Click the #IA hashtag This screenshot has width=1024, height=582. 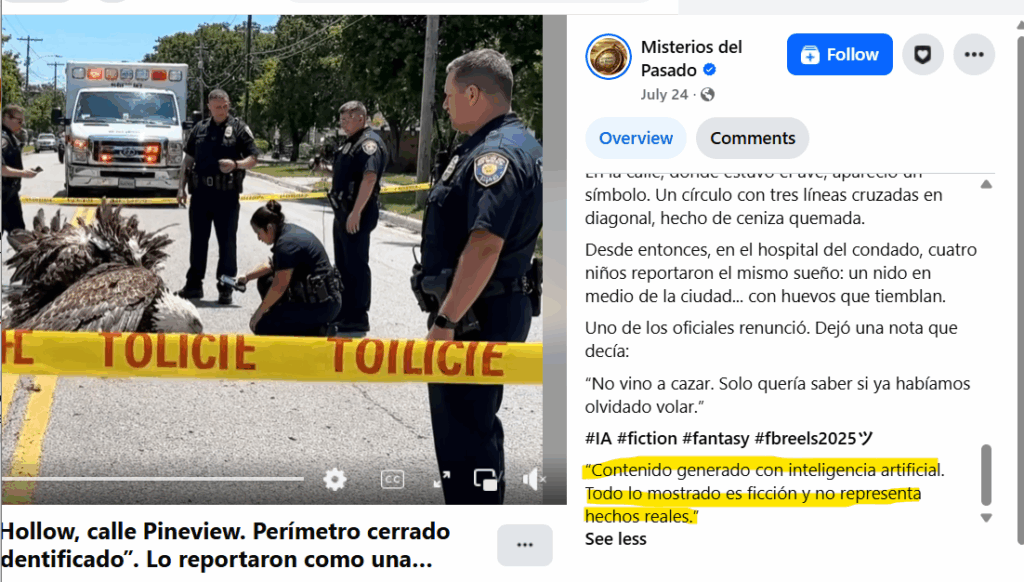598,438
